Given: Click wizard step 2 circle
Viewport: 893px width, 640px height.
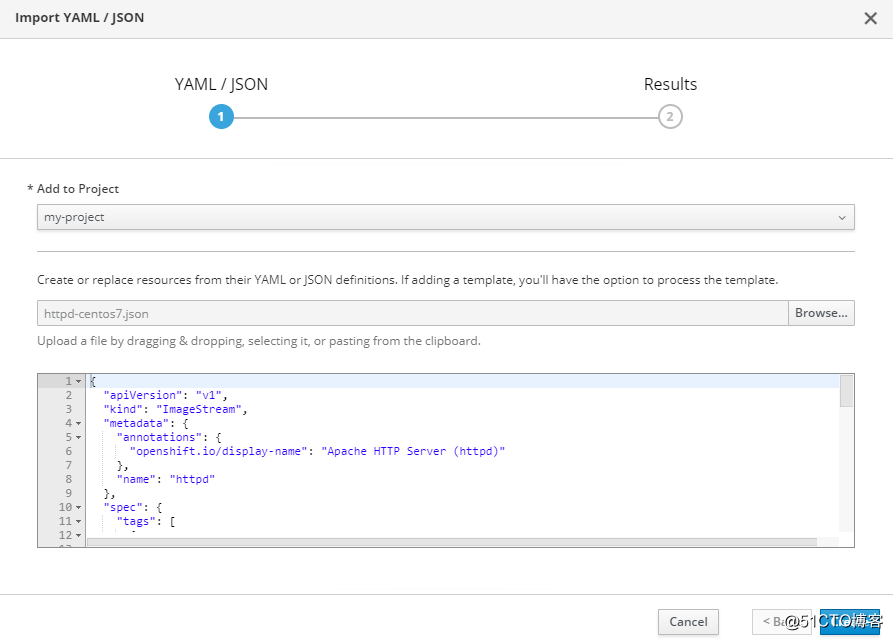Looking at the screenshot, I should point(670,117).
